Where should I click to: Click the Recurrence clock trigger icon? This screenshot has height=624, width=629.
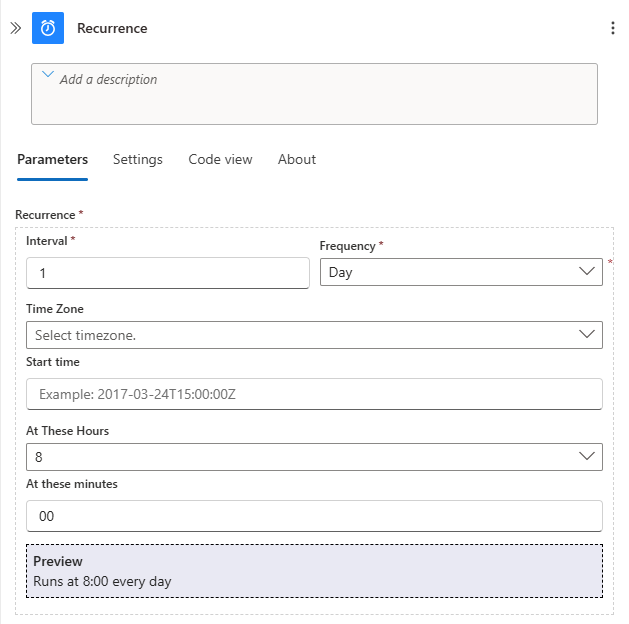click(48, 28)
